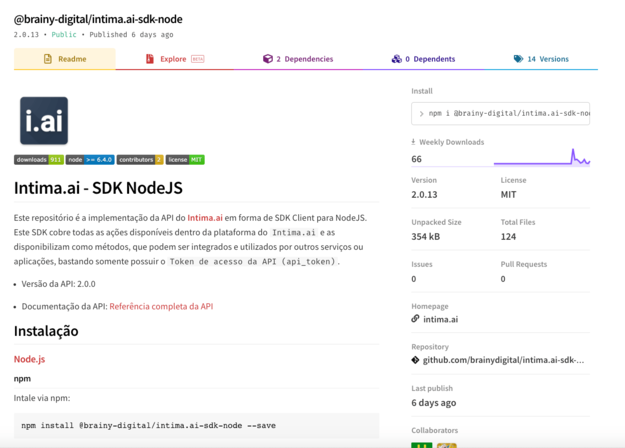This screenshot has height=448, width=625.
Task: Click the install command prompt chevron icon
Action: click(x=421, y=114)
